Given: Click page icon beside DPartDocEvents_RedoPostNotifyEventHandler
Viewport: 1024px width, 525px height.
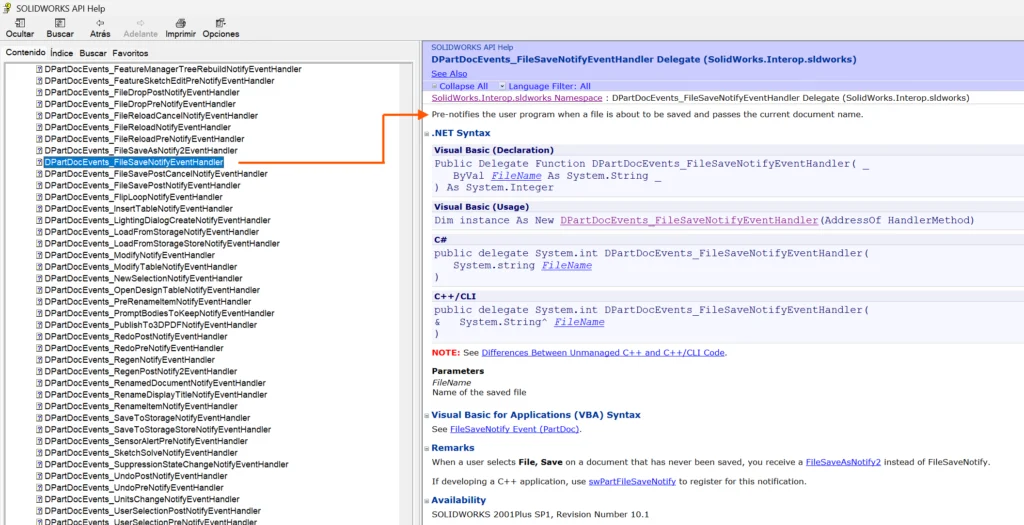Looking at the screenshot, I should click(39, 336).
